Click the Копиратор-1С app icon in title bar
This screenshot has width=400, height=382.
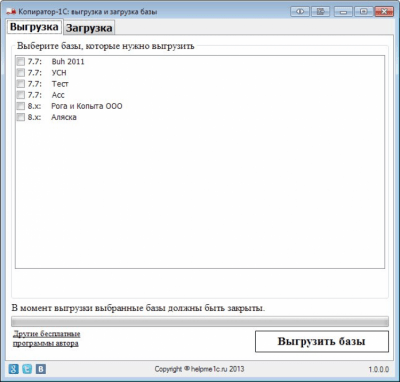[11, 12]
